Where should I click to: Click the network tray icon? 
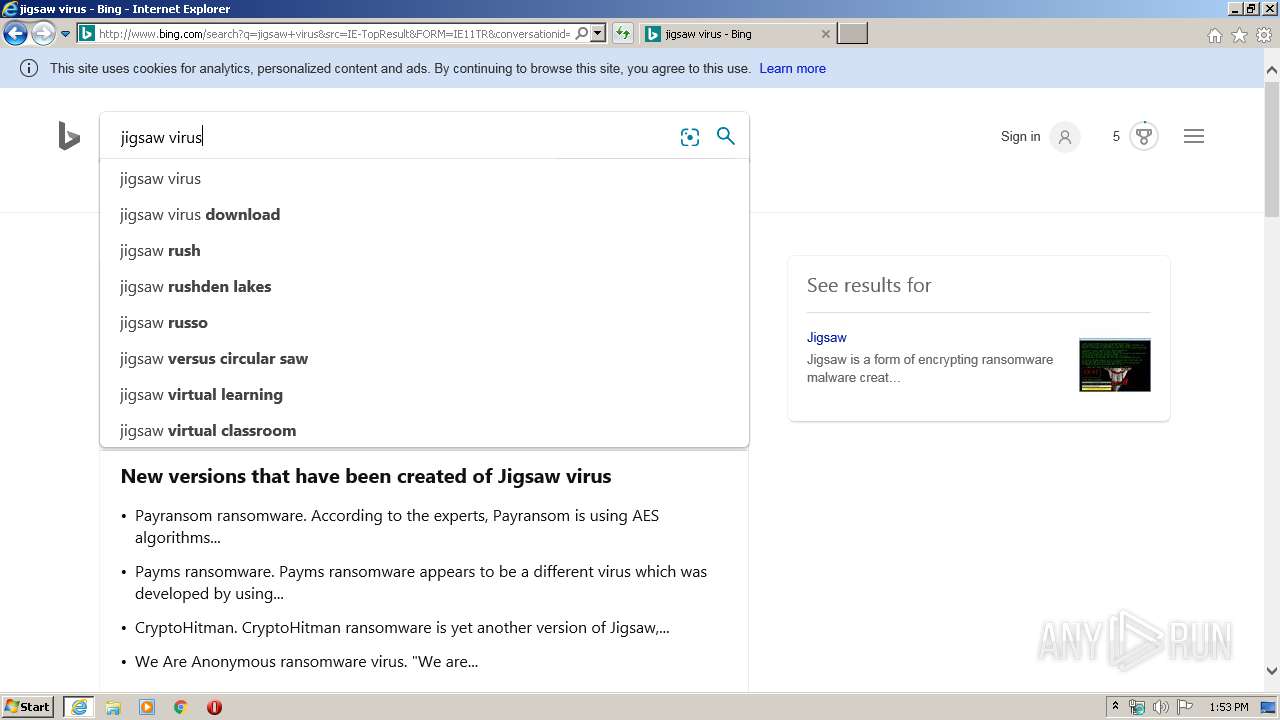click(x=1137, y=707)
